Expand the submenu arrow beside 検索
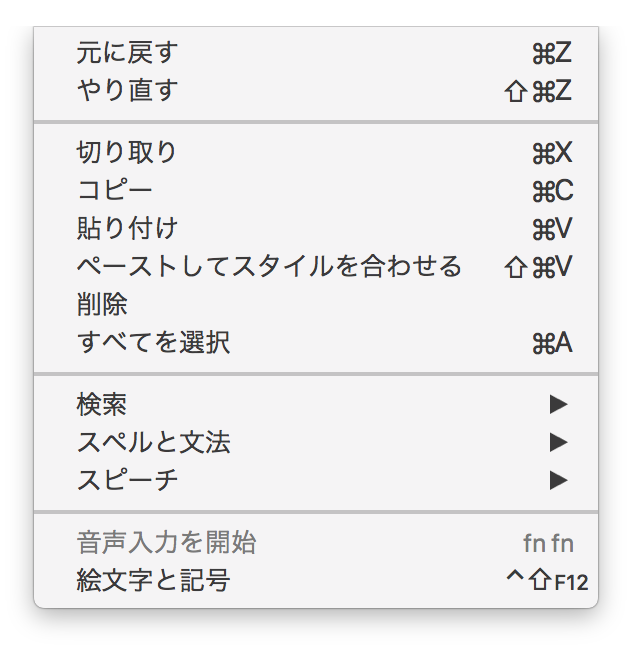 (558, 404)
